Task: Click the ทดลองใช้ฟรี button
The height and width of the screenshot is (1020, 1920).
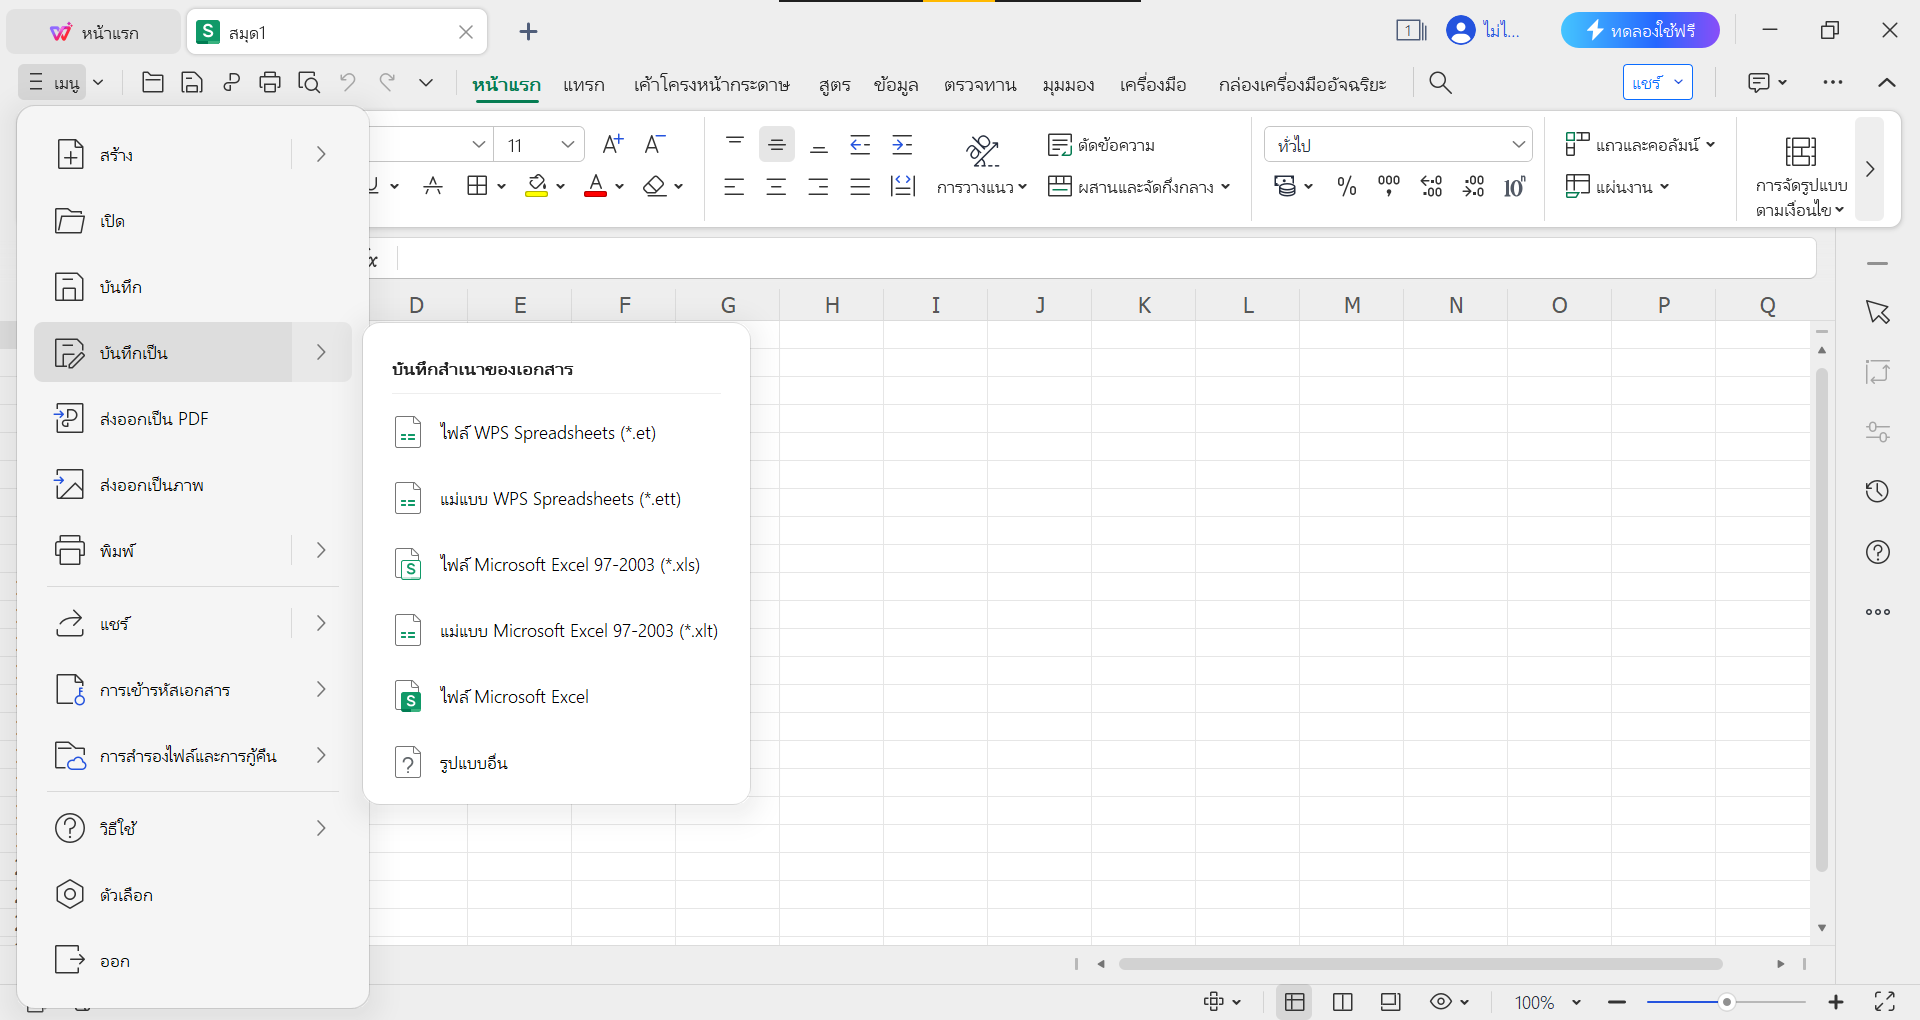Action: point(1640,31)
